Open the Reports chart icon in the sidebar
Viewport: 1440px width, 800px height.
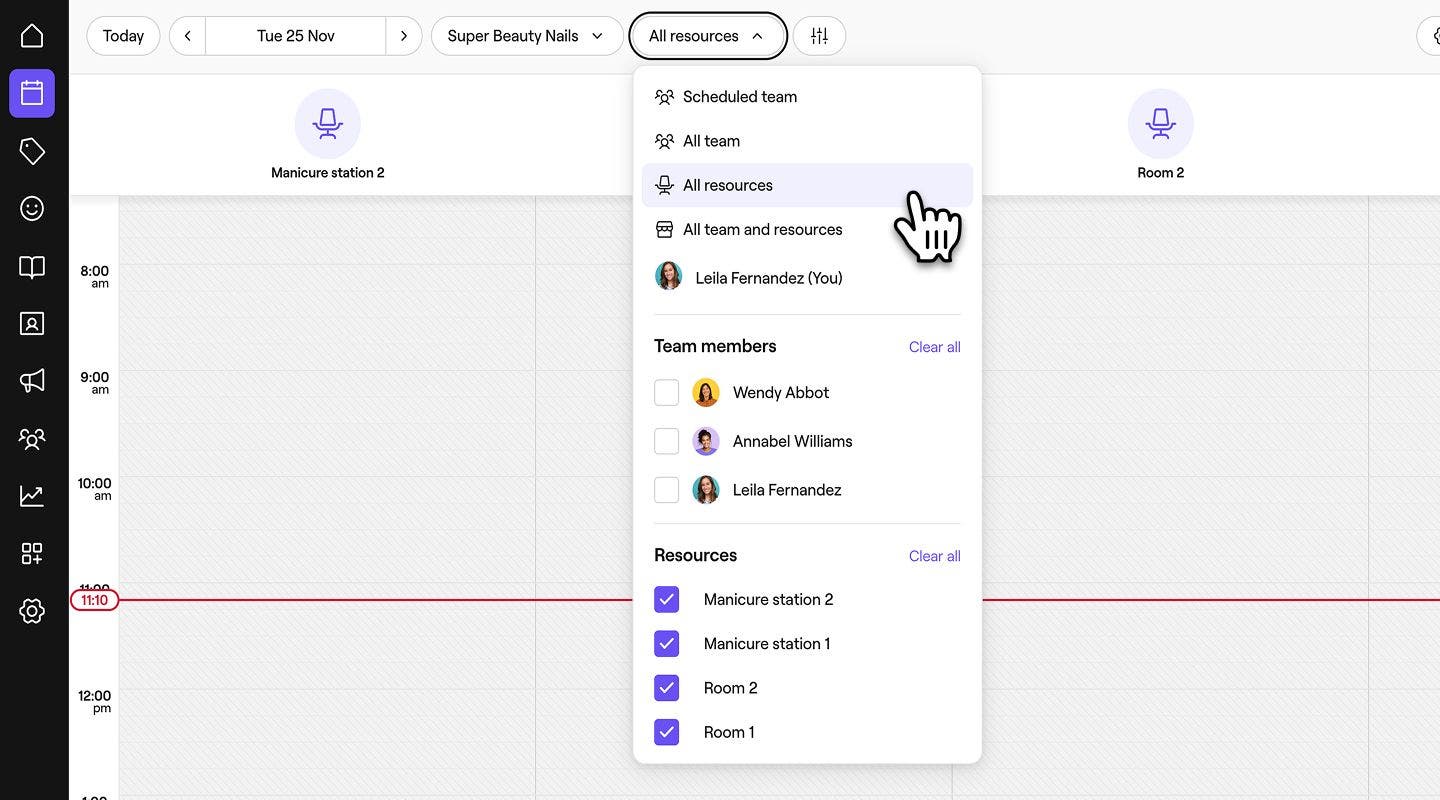tap(31, 495)
